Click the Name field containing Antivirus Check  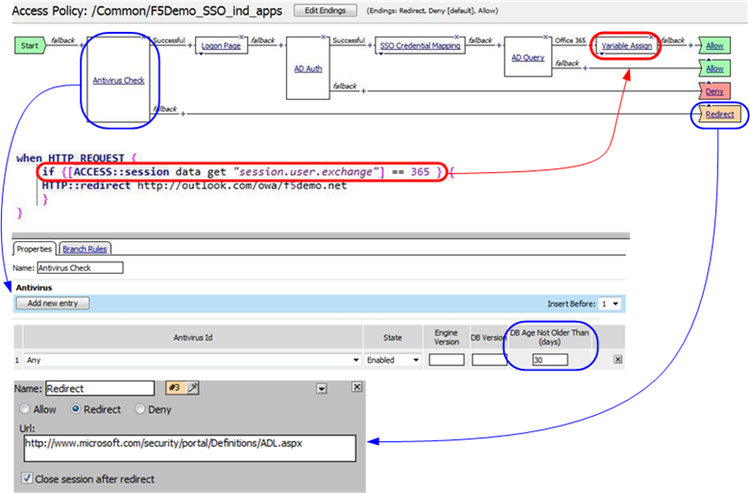pyautogui.click(x=80, y=268)
